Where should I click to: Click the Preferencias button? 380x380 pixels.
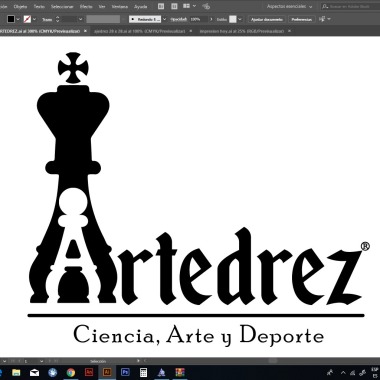click(302, 19)
